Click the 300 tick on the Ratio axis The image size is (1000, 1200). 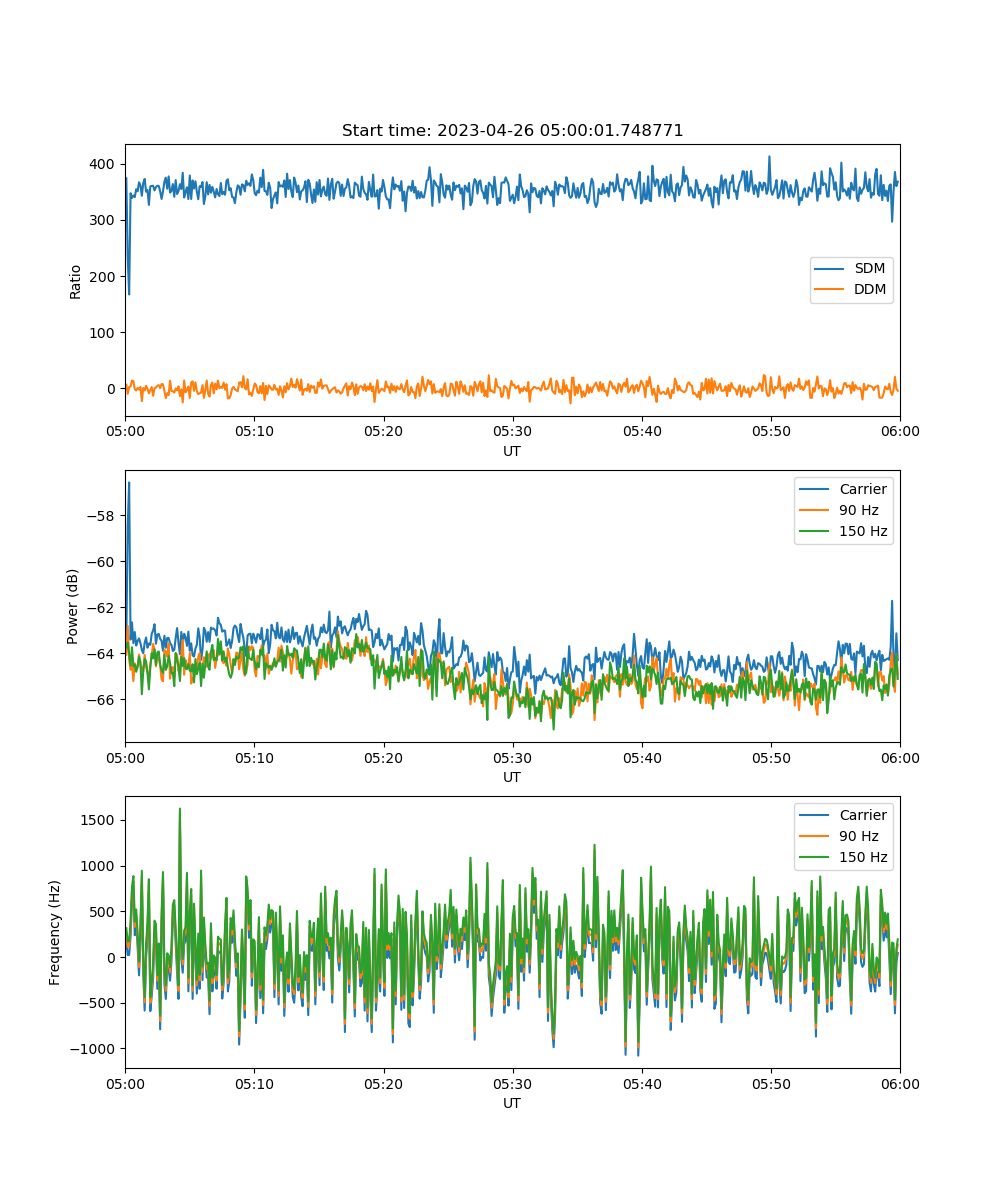104,220
